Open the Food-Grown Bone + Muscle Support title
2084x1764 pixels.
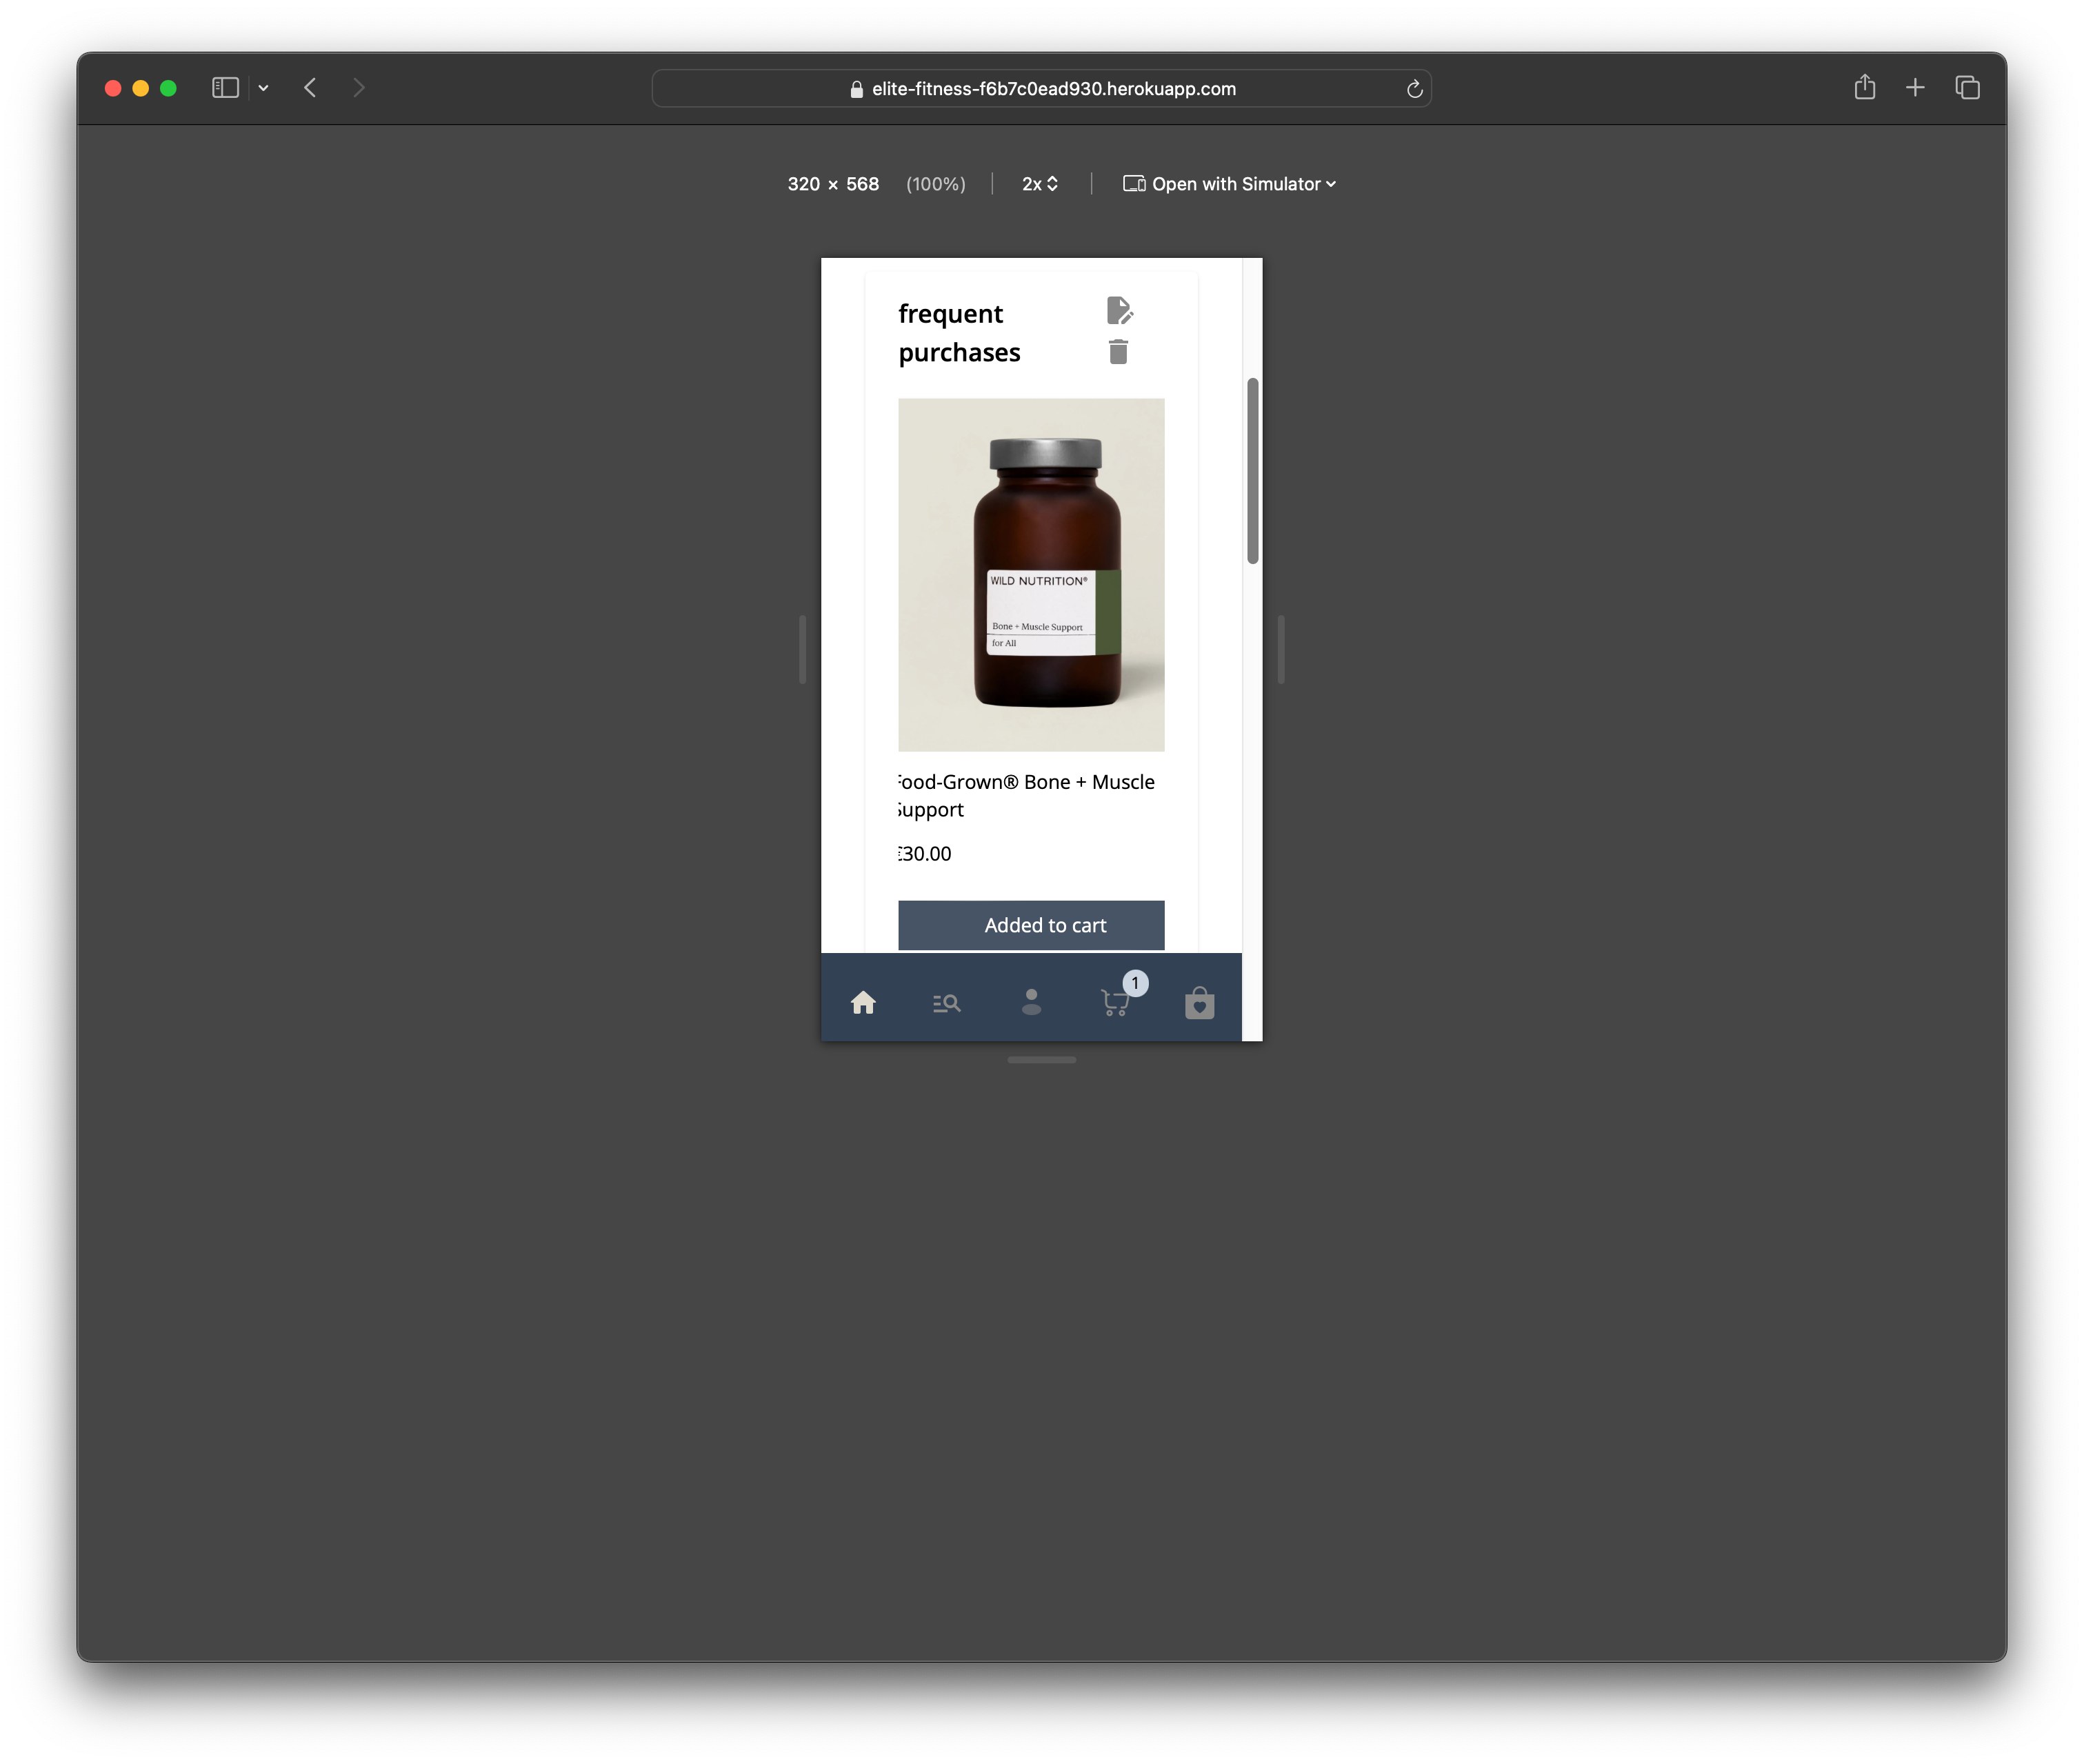1026,796
